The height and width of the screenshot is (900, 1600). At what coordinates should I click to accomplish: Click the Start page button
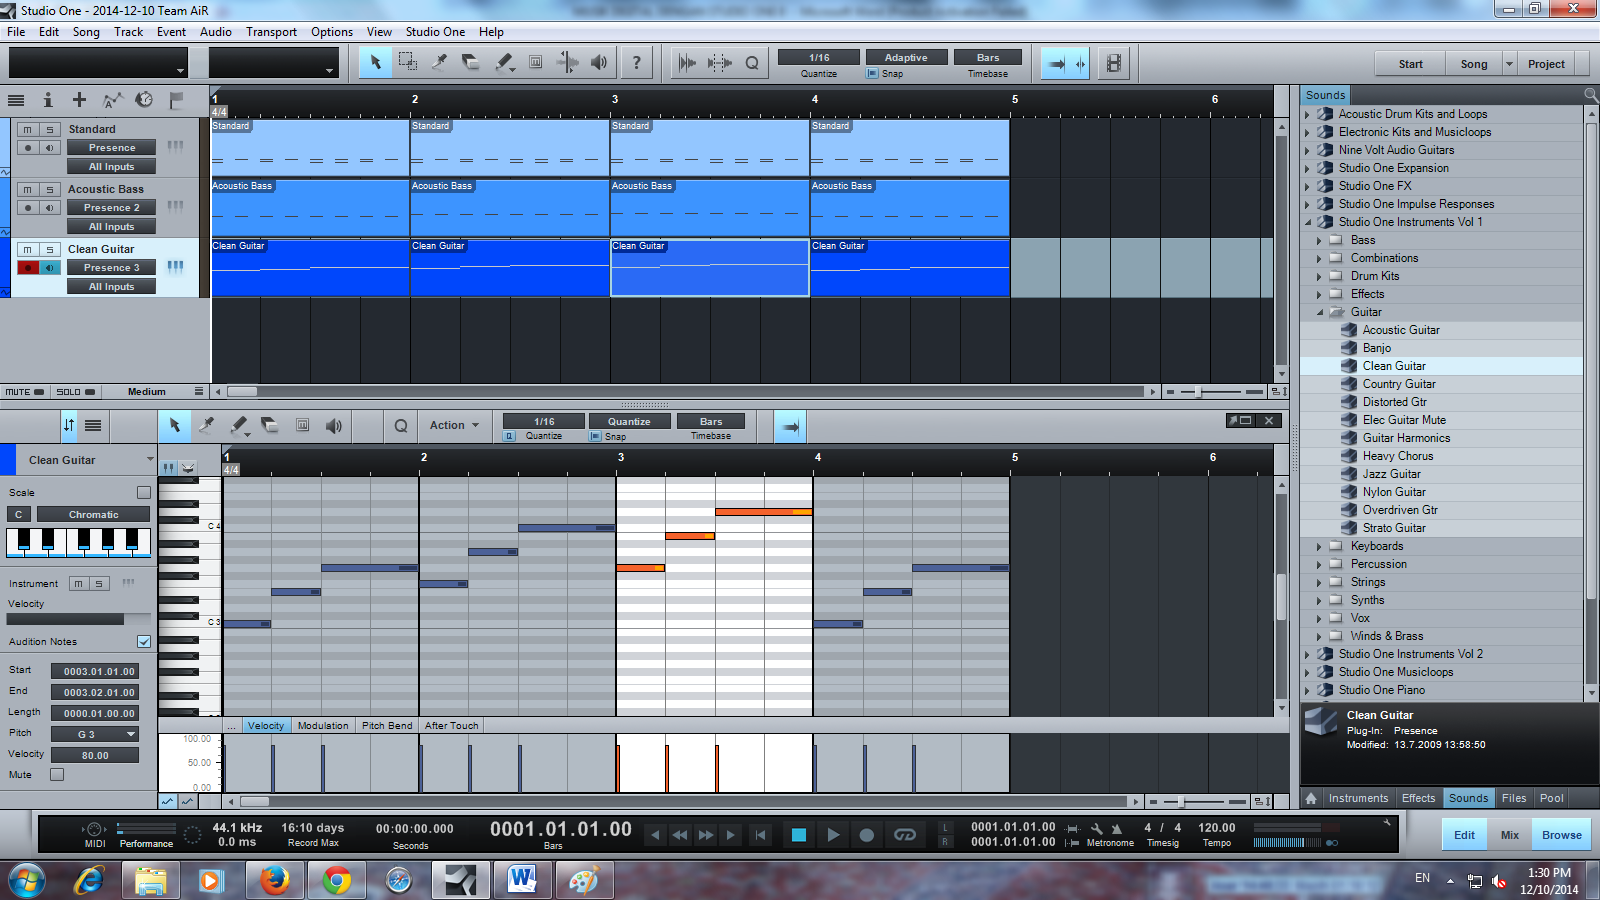pyautogui.click(x=1410, y=64)
